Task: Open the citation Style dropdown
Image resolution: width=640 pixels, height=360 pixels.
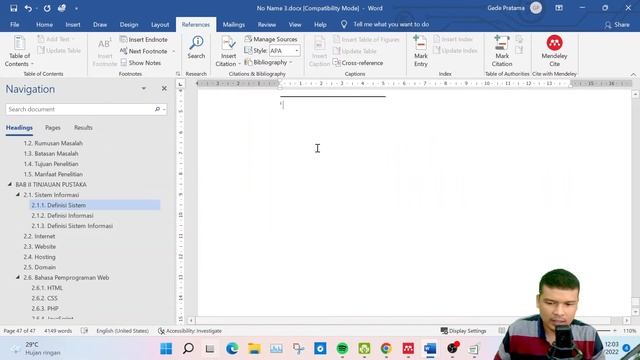Action: click(x=297, y=51)
